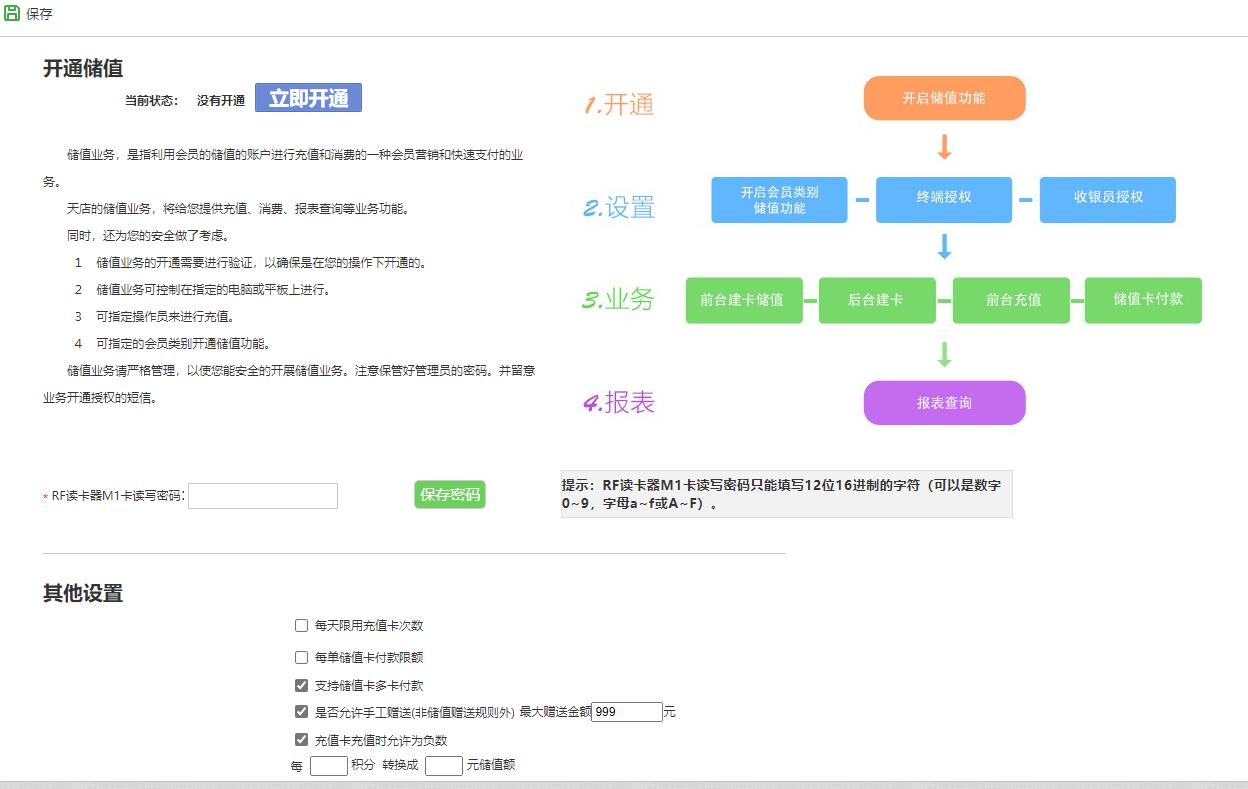Disable 支持储值卡多卡付款 option
Viewport: 1248px width, 789px height.
(x=301, y=685)
